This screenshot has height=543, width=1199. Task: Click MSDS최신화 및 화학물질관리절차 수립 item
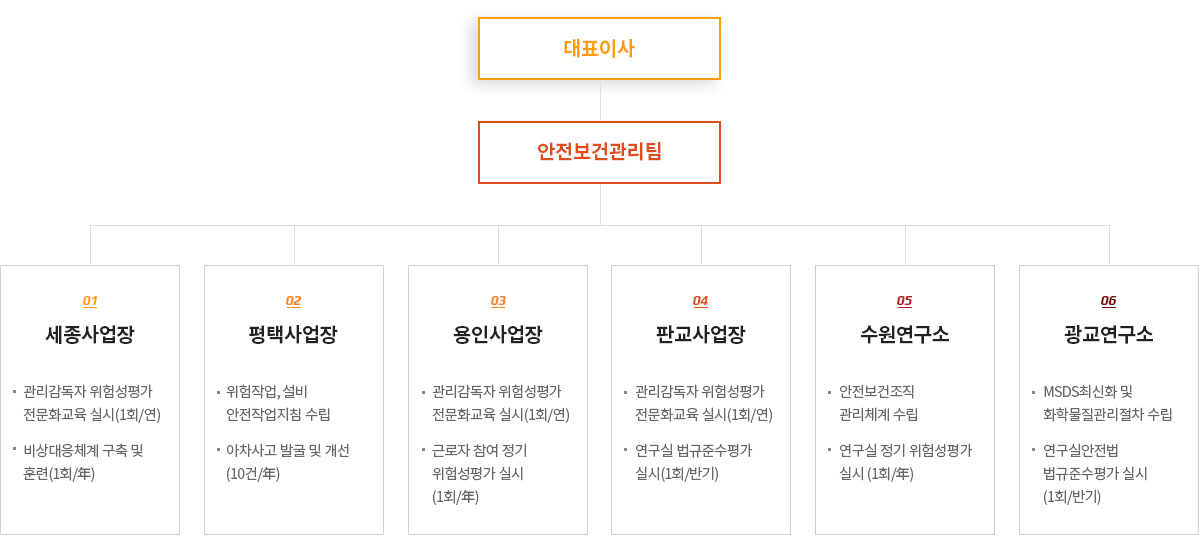[1107, 403]
